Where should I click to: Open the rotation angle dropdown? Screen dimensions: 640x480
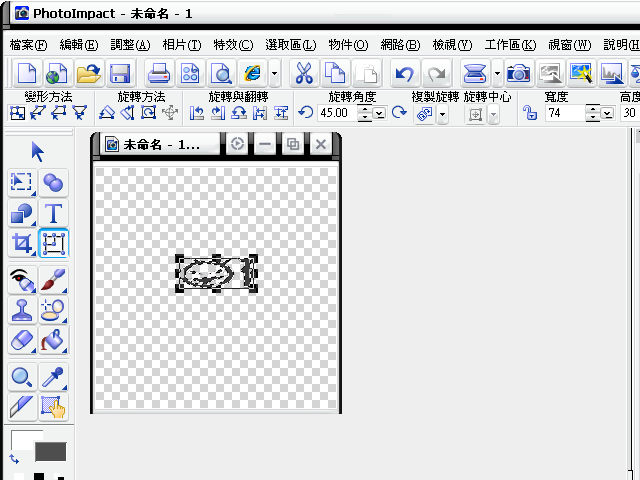point(380,113)
